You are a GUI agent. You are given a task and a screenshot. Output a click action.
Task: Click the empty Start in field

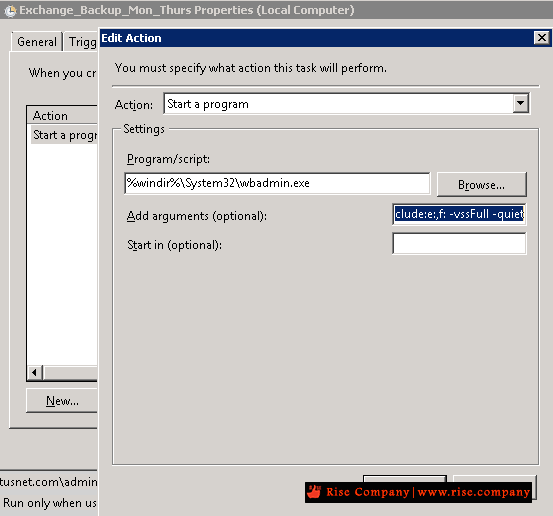click(x=459, y=243)
